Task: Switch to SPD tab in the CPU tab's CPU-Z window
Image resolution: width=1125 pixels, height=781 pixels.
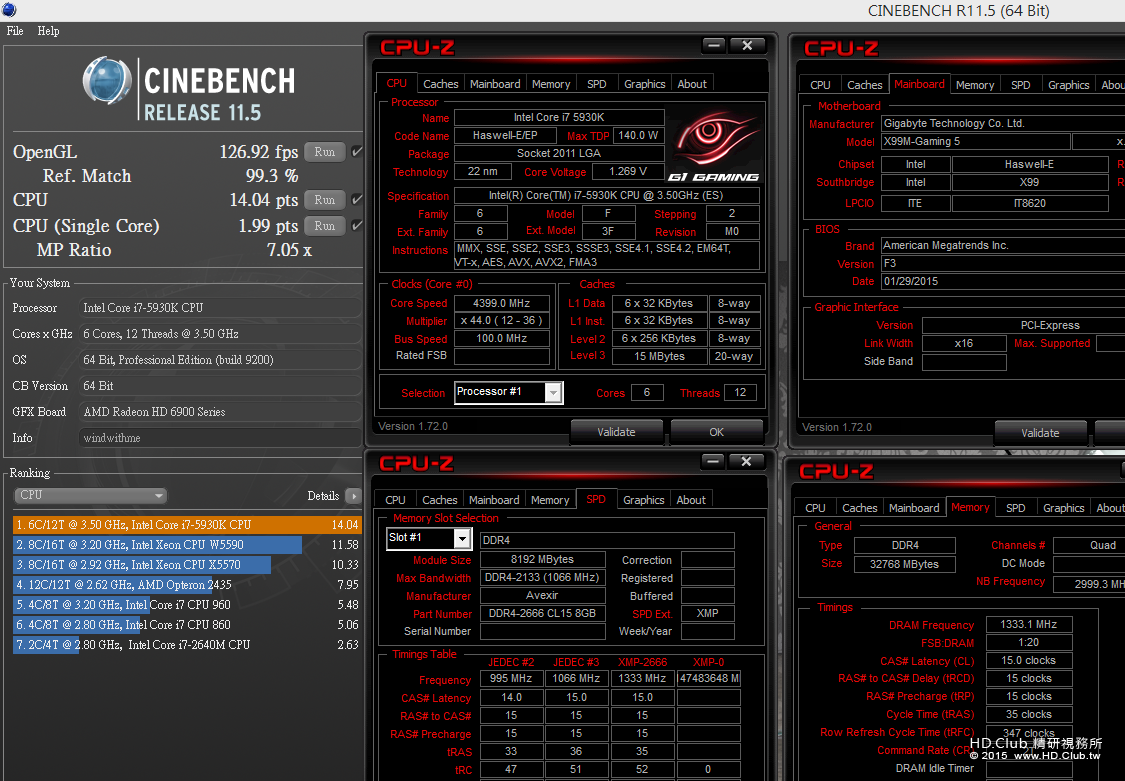Action: 596,84
